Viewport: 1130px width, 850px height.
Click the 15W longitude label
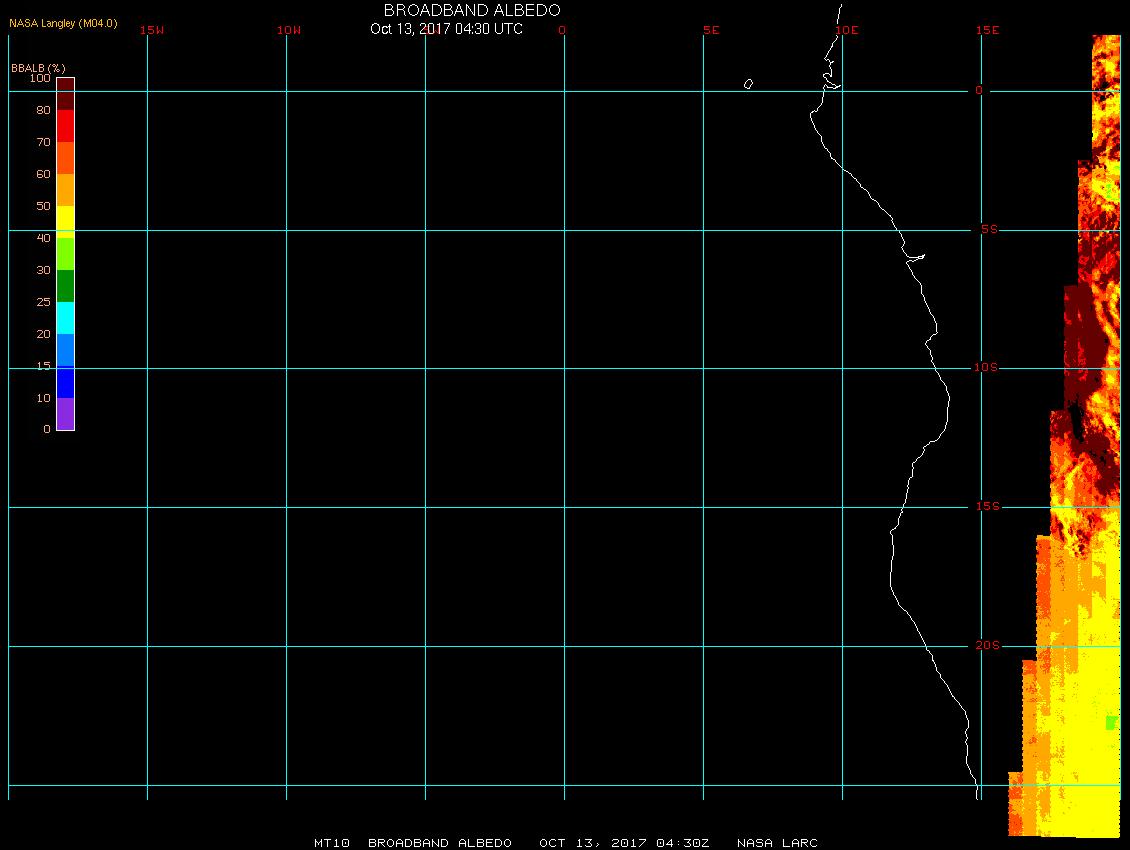coord(152,30)
